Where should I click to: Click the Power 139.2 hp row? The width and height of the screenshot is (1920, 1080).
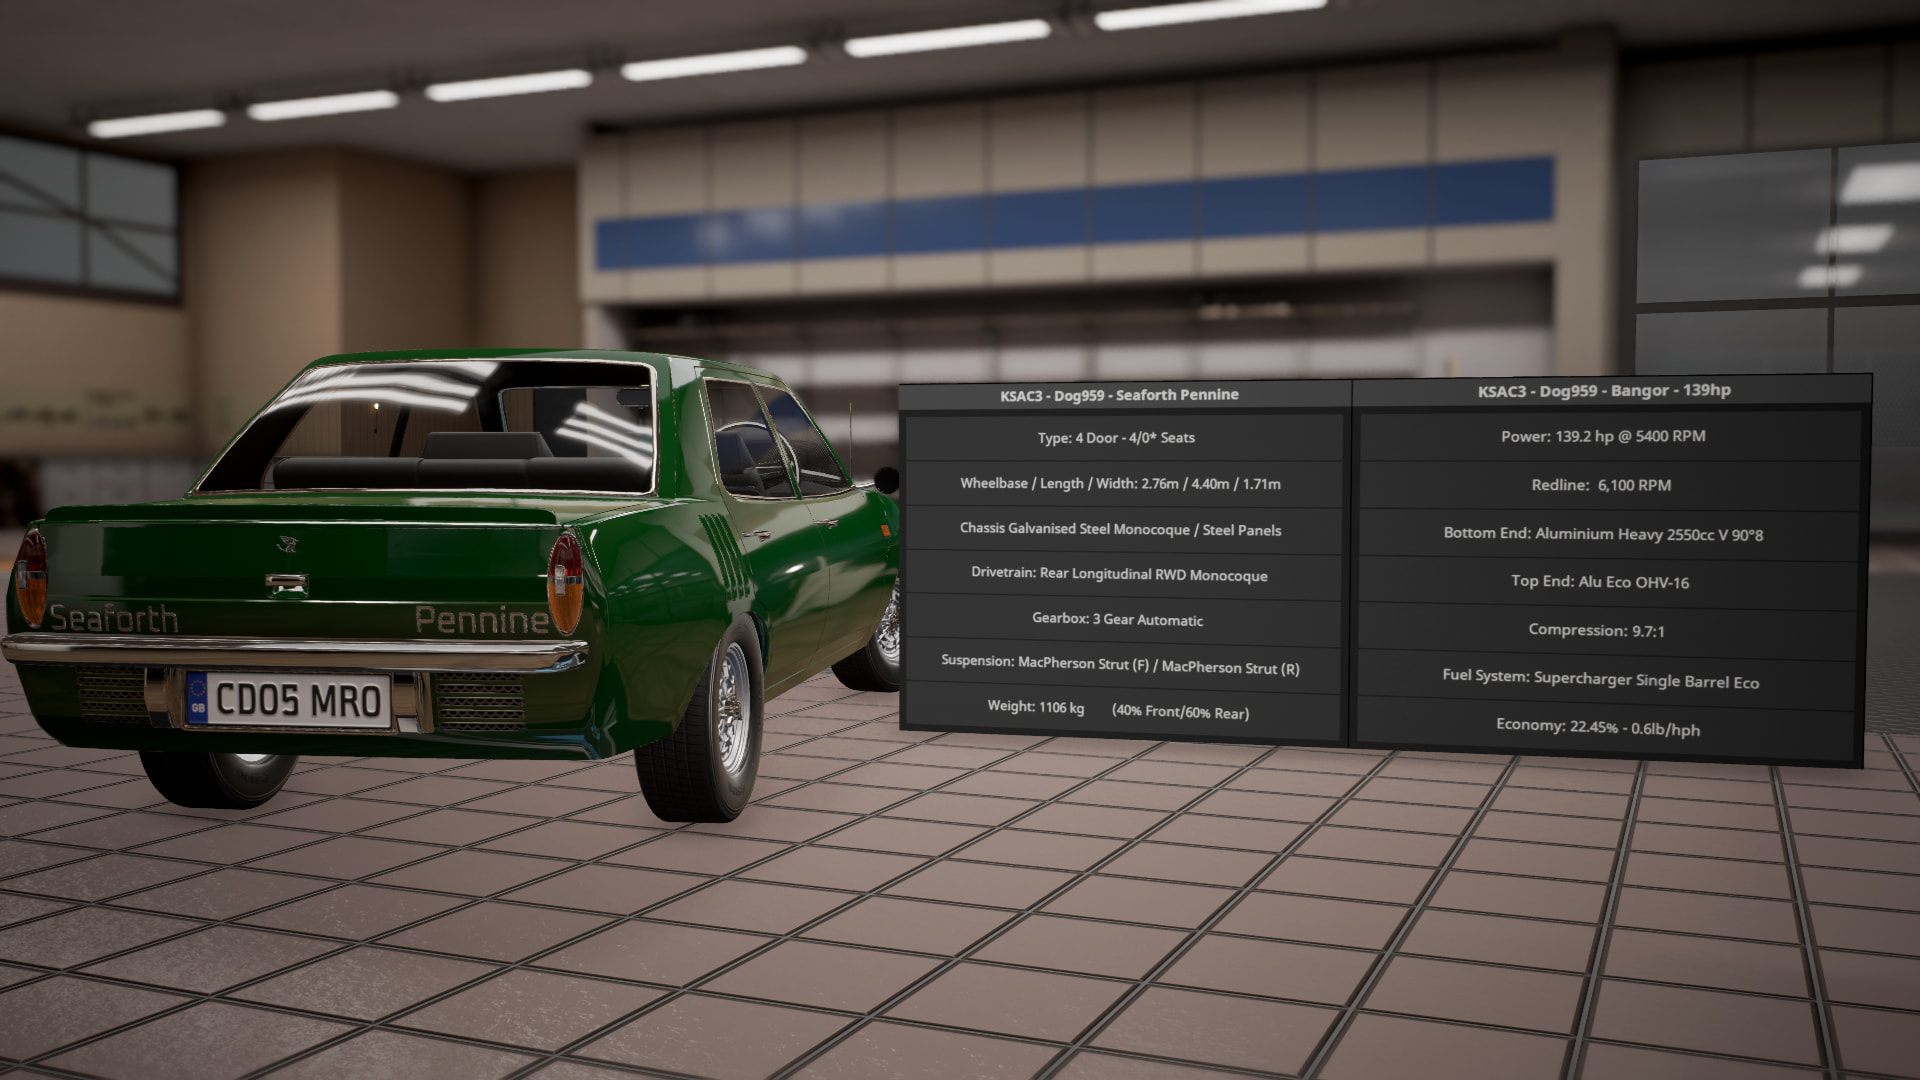tap(1602, 436)
